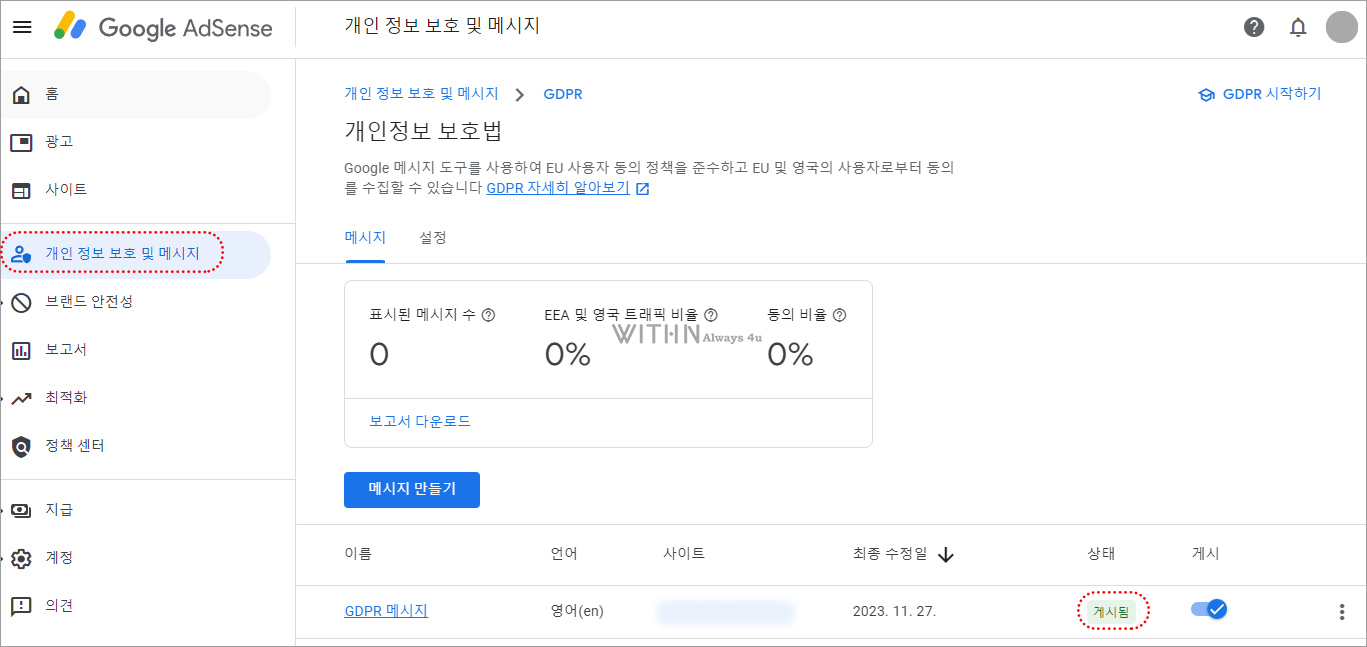Open the notifications bell
The width and height of the screenshot is (1367, 647).
pos(1298,27)
